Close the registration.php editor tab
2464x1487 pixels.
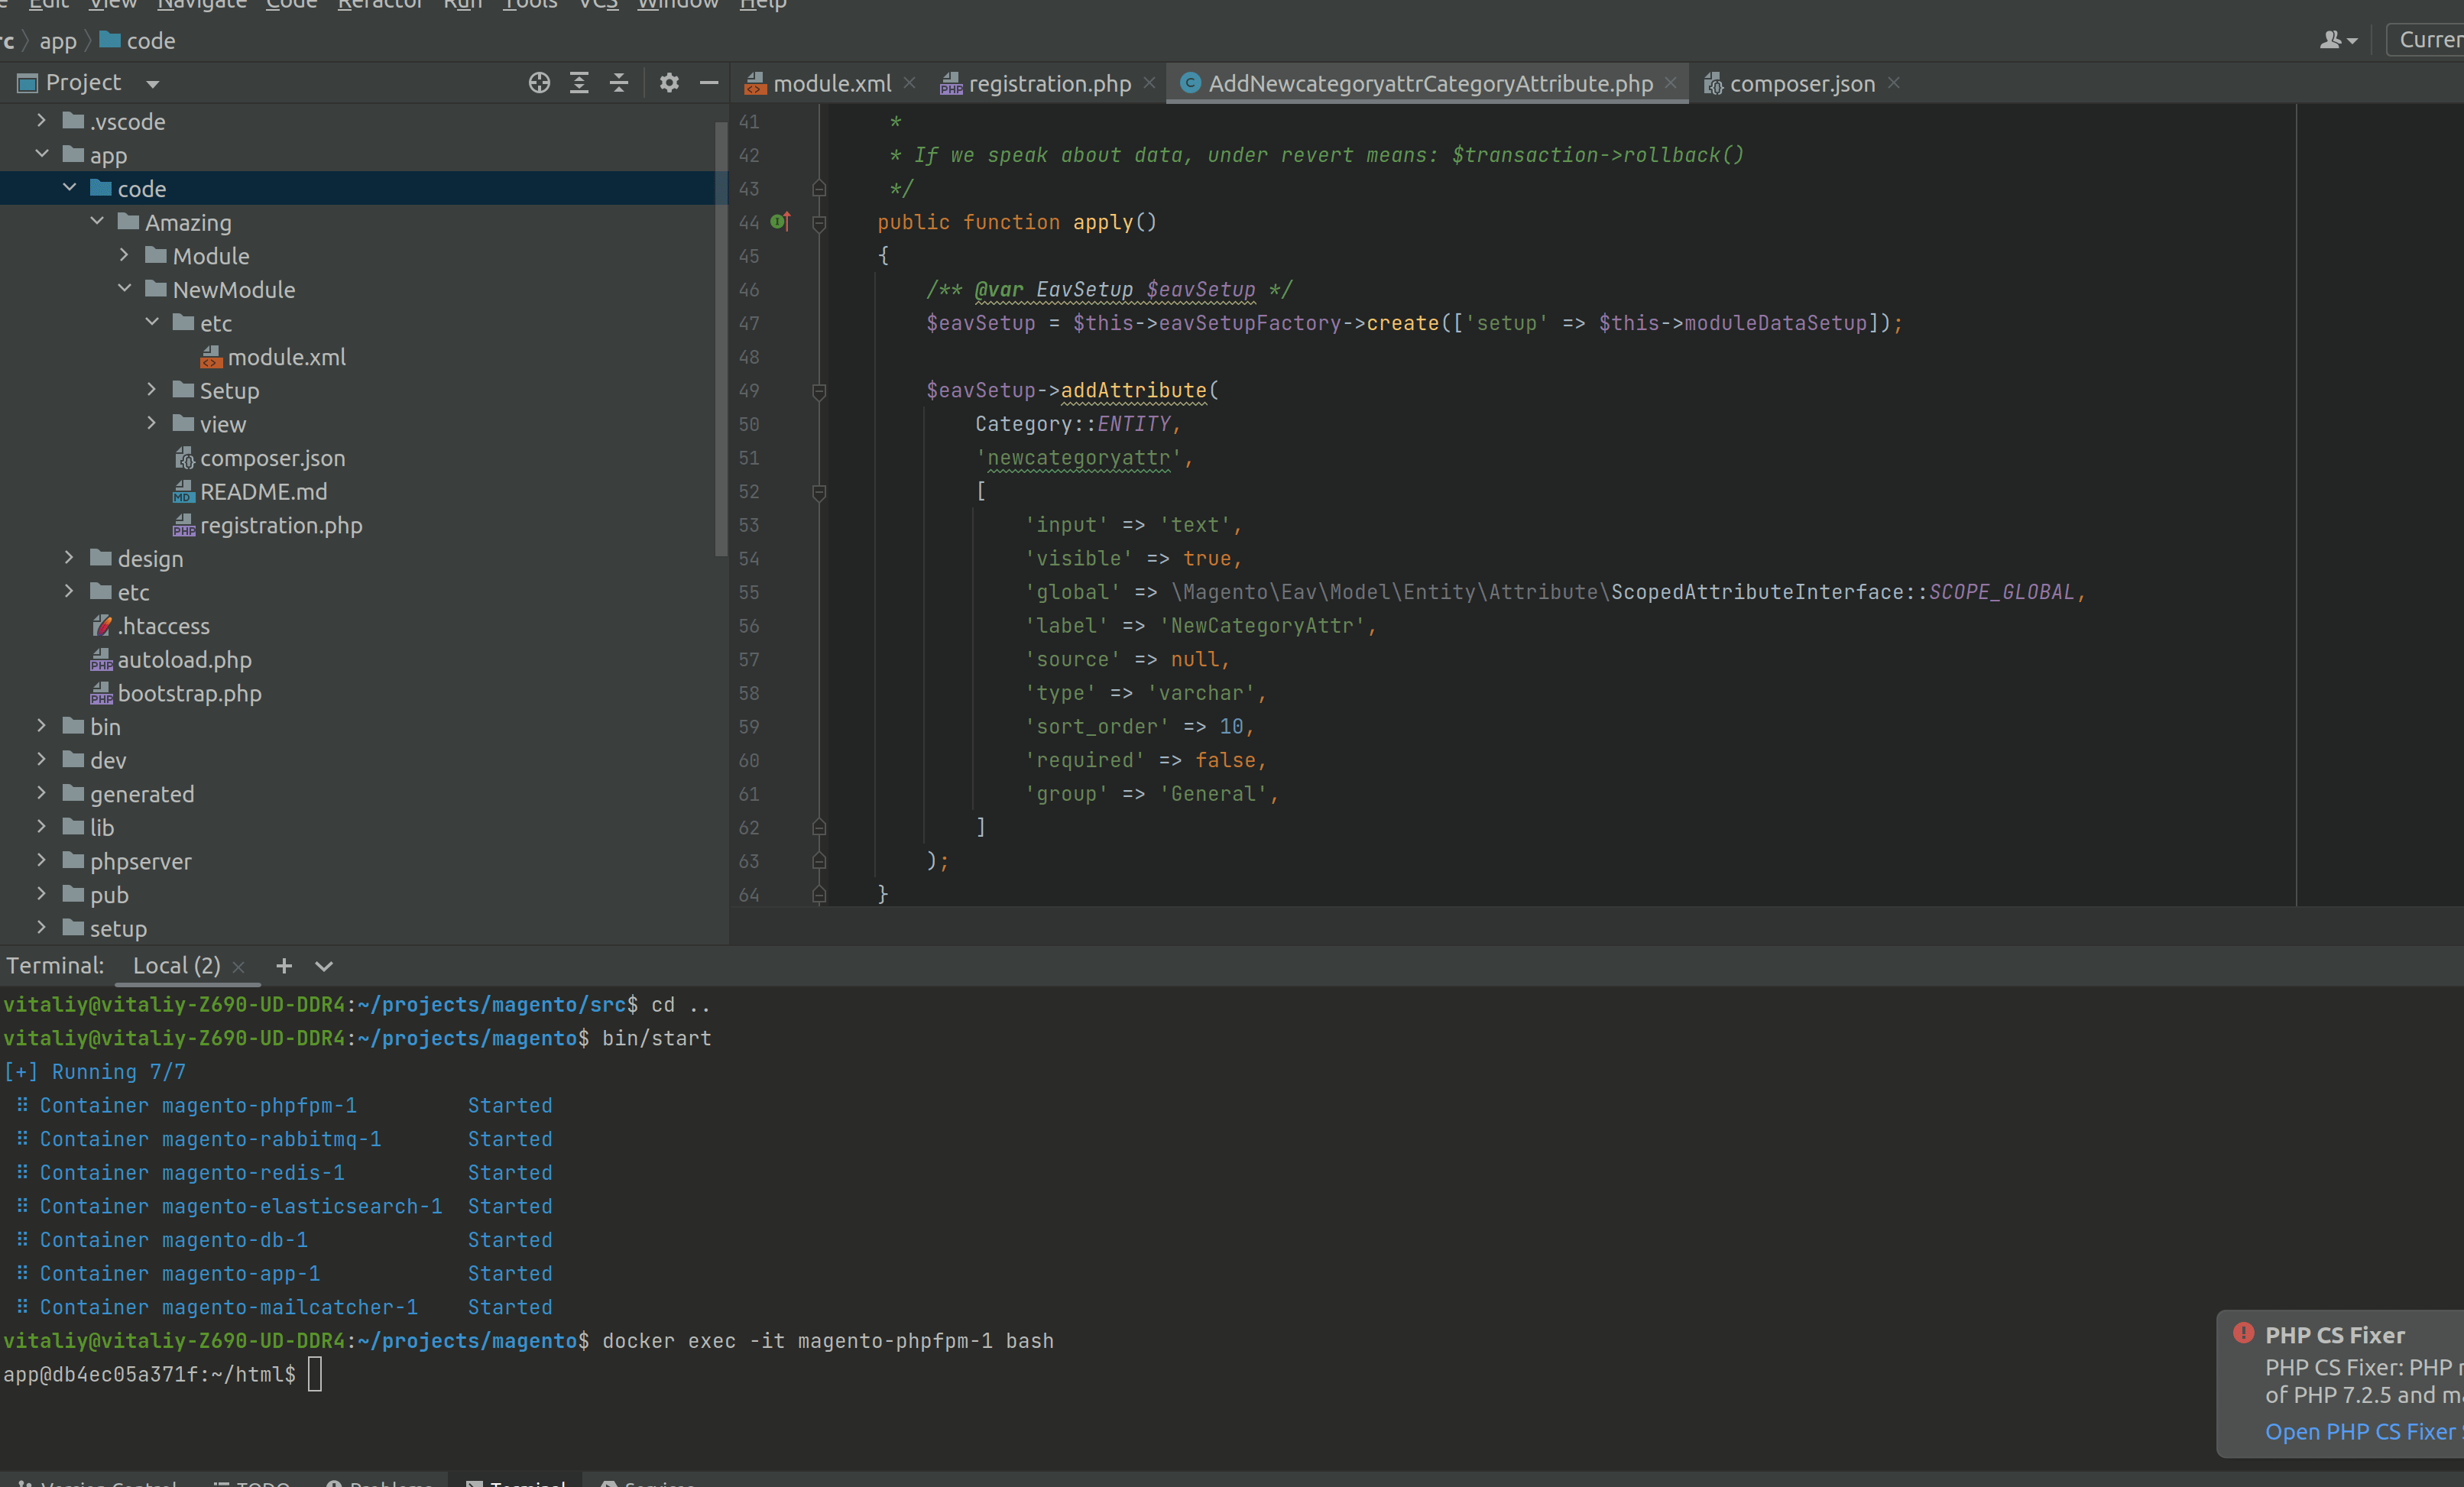pos(1150,83)
